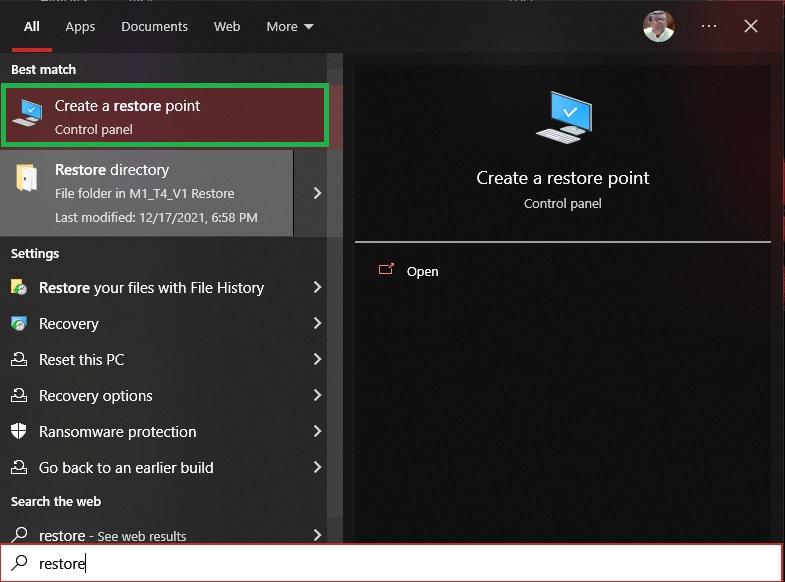Open Create a restore point result
Screen dimensions: 785x582
pyautogui.click(x=165, y=116)
